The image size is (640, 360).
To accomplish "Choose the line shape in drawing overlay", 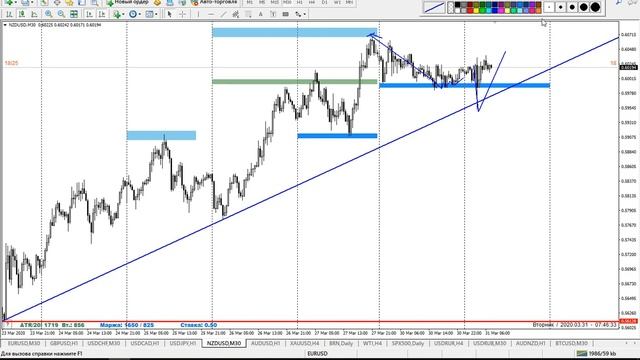I will (x=434, y=7).
